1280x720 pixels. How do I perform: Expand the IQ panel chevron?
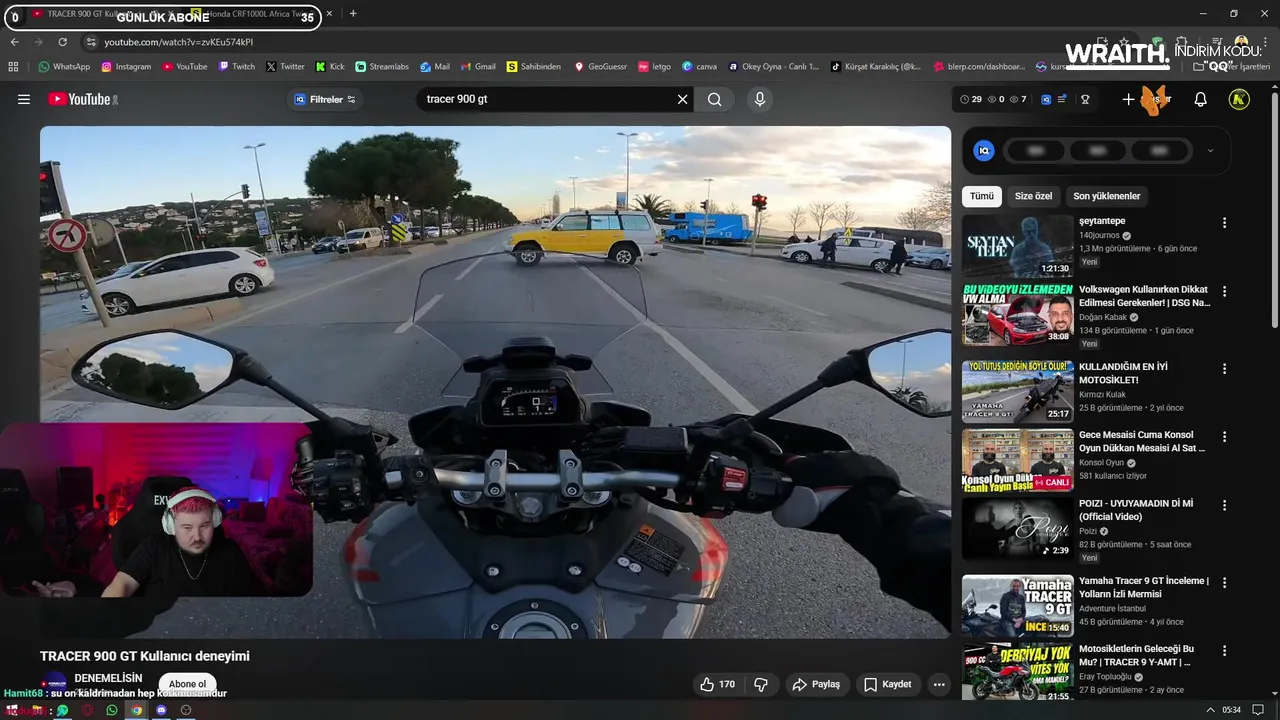tap(1210, 151)
